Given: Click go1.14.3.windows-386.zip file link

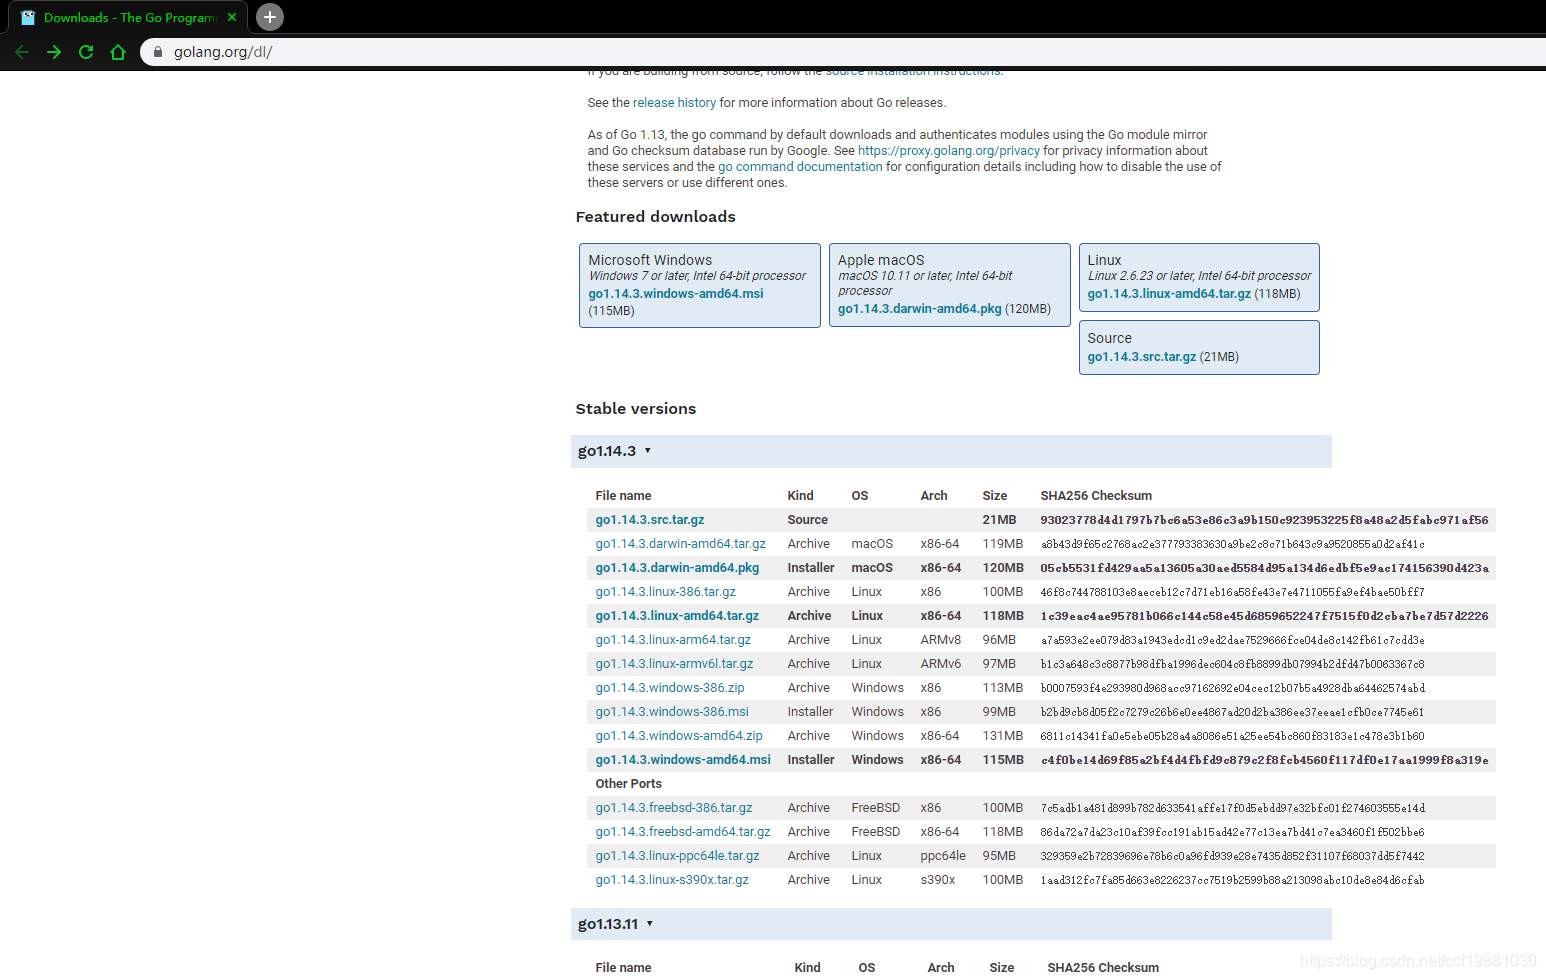Looking at the screenshot, I should (x=670, y=688).
